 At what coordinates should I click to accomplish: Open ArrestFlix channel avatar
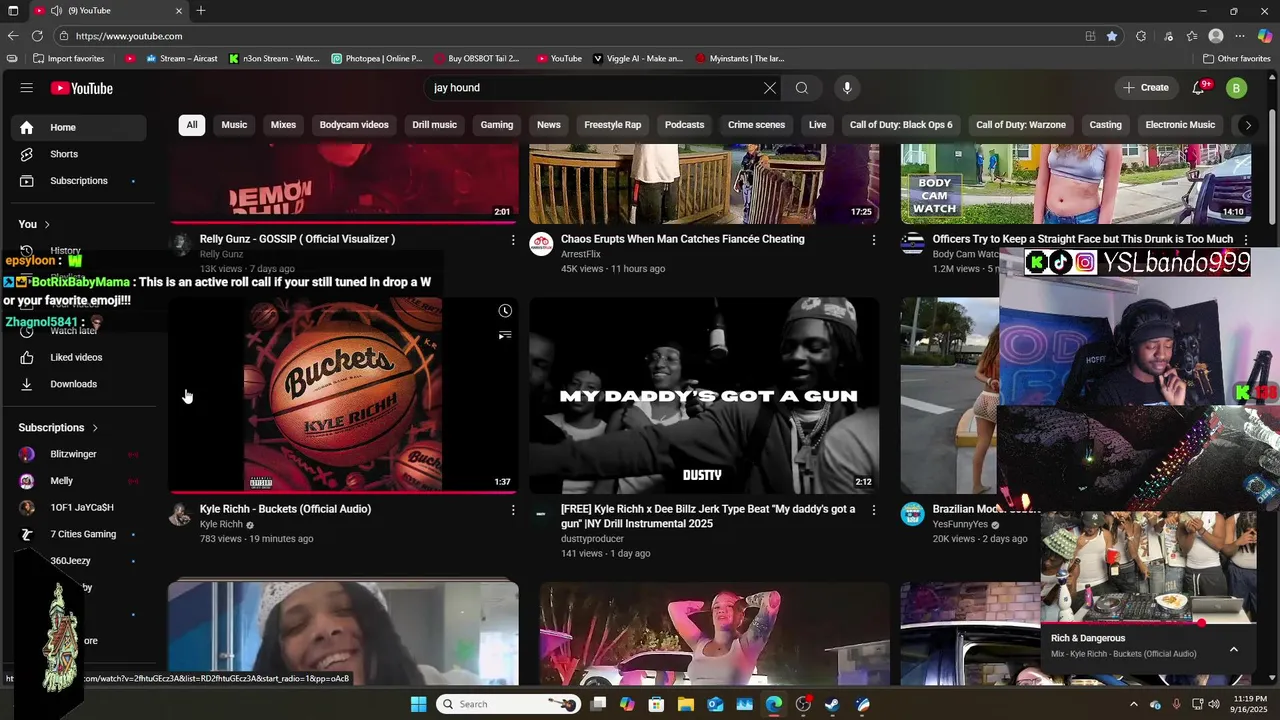pos(541,244)
